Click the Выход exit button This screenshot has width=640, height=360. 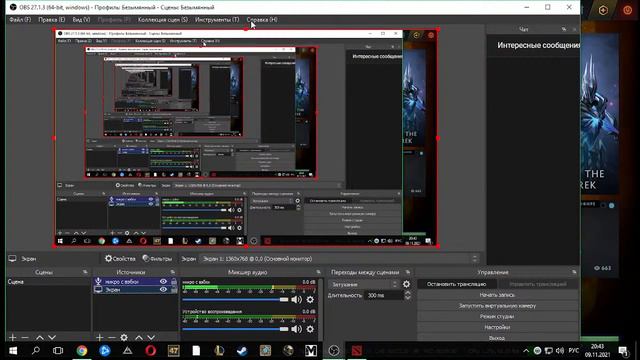[x=497, y=338]
